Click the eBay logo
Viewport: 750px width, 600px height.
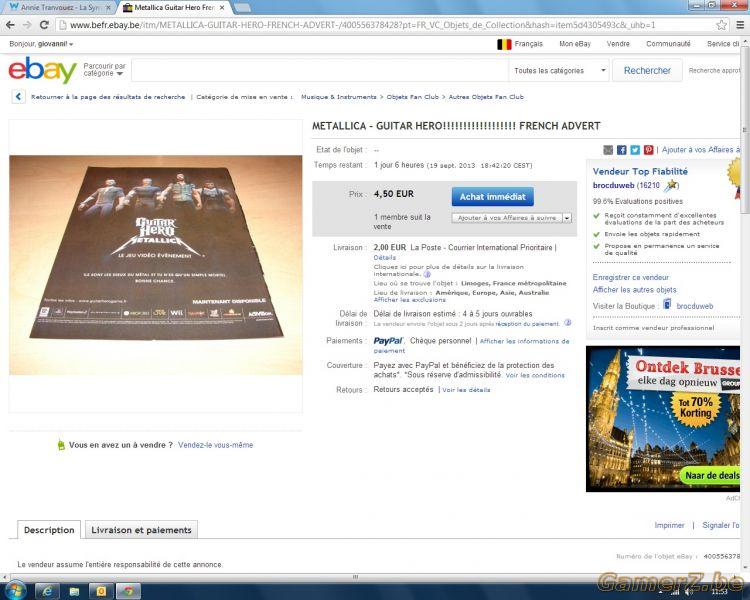click(x=43, y=70)
